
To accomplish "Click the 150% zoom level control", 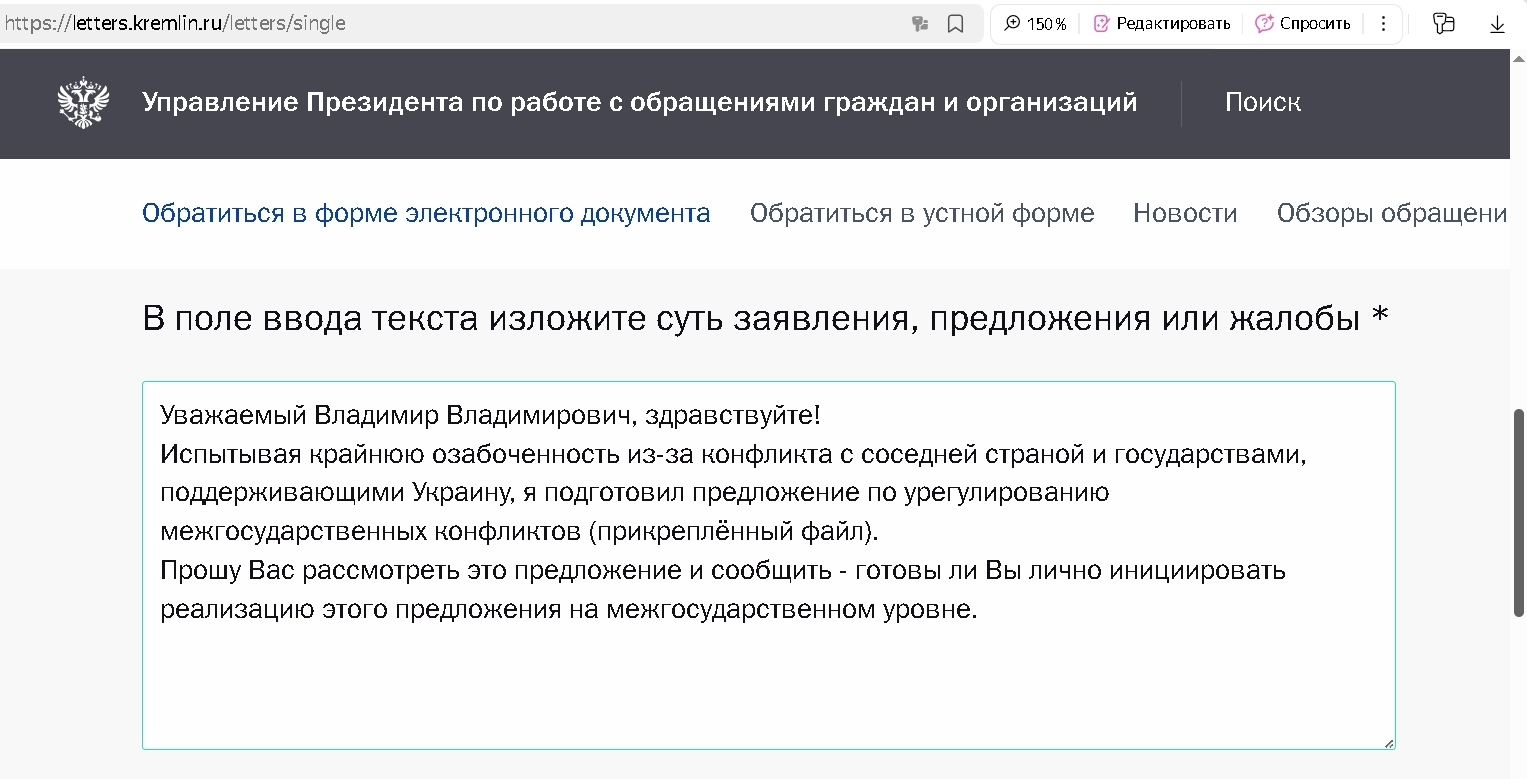I will tap(1045, 23).
